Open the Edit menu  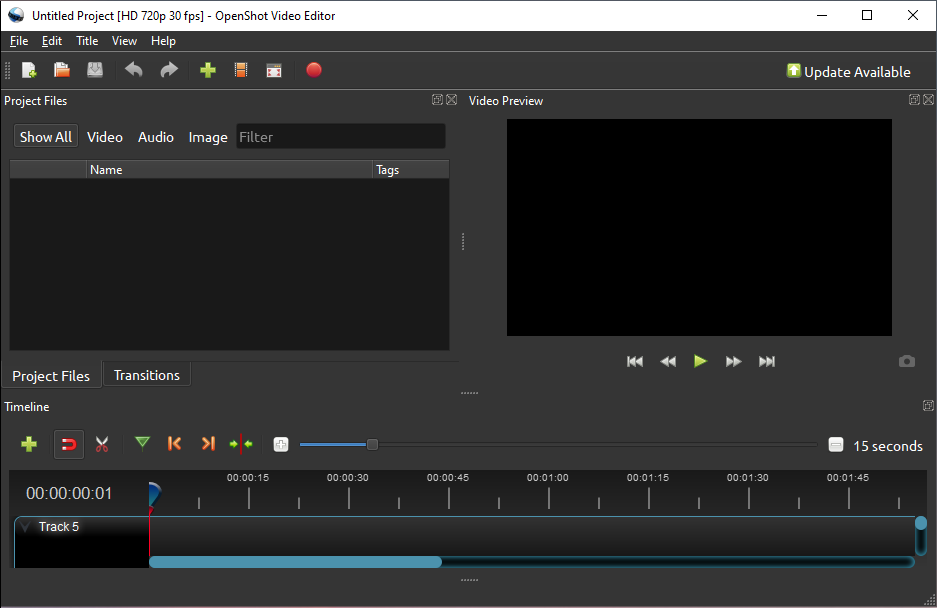click(x=52, y=41)
